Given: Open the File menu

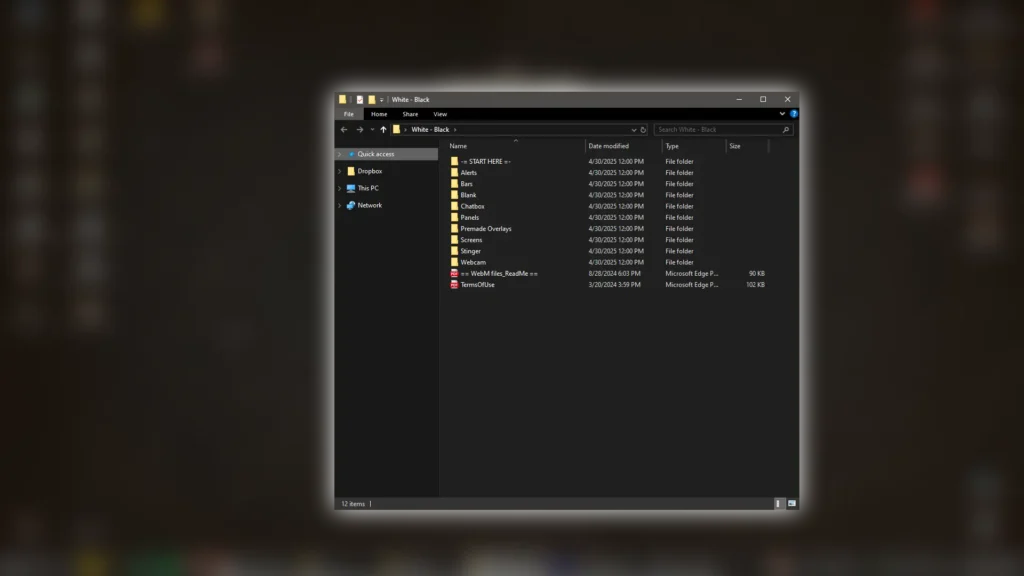Looking at the screenshot, I should tap(349, 114).
